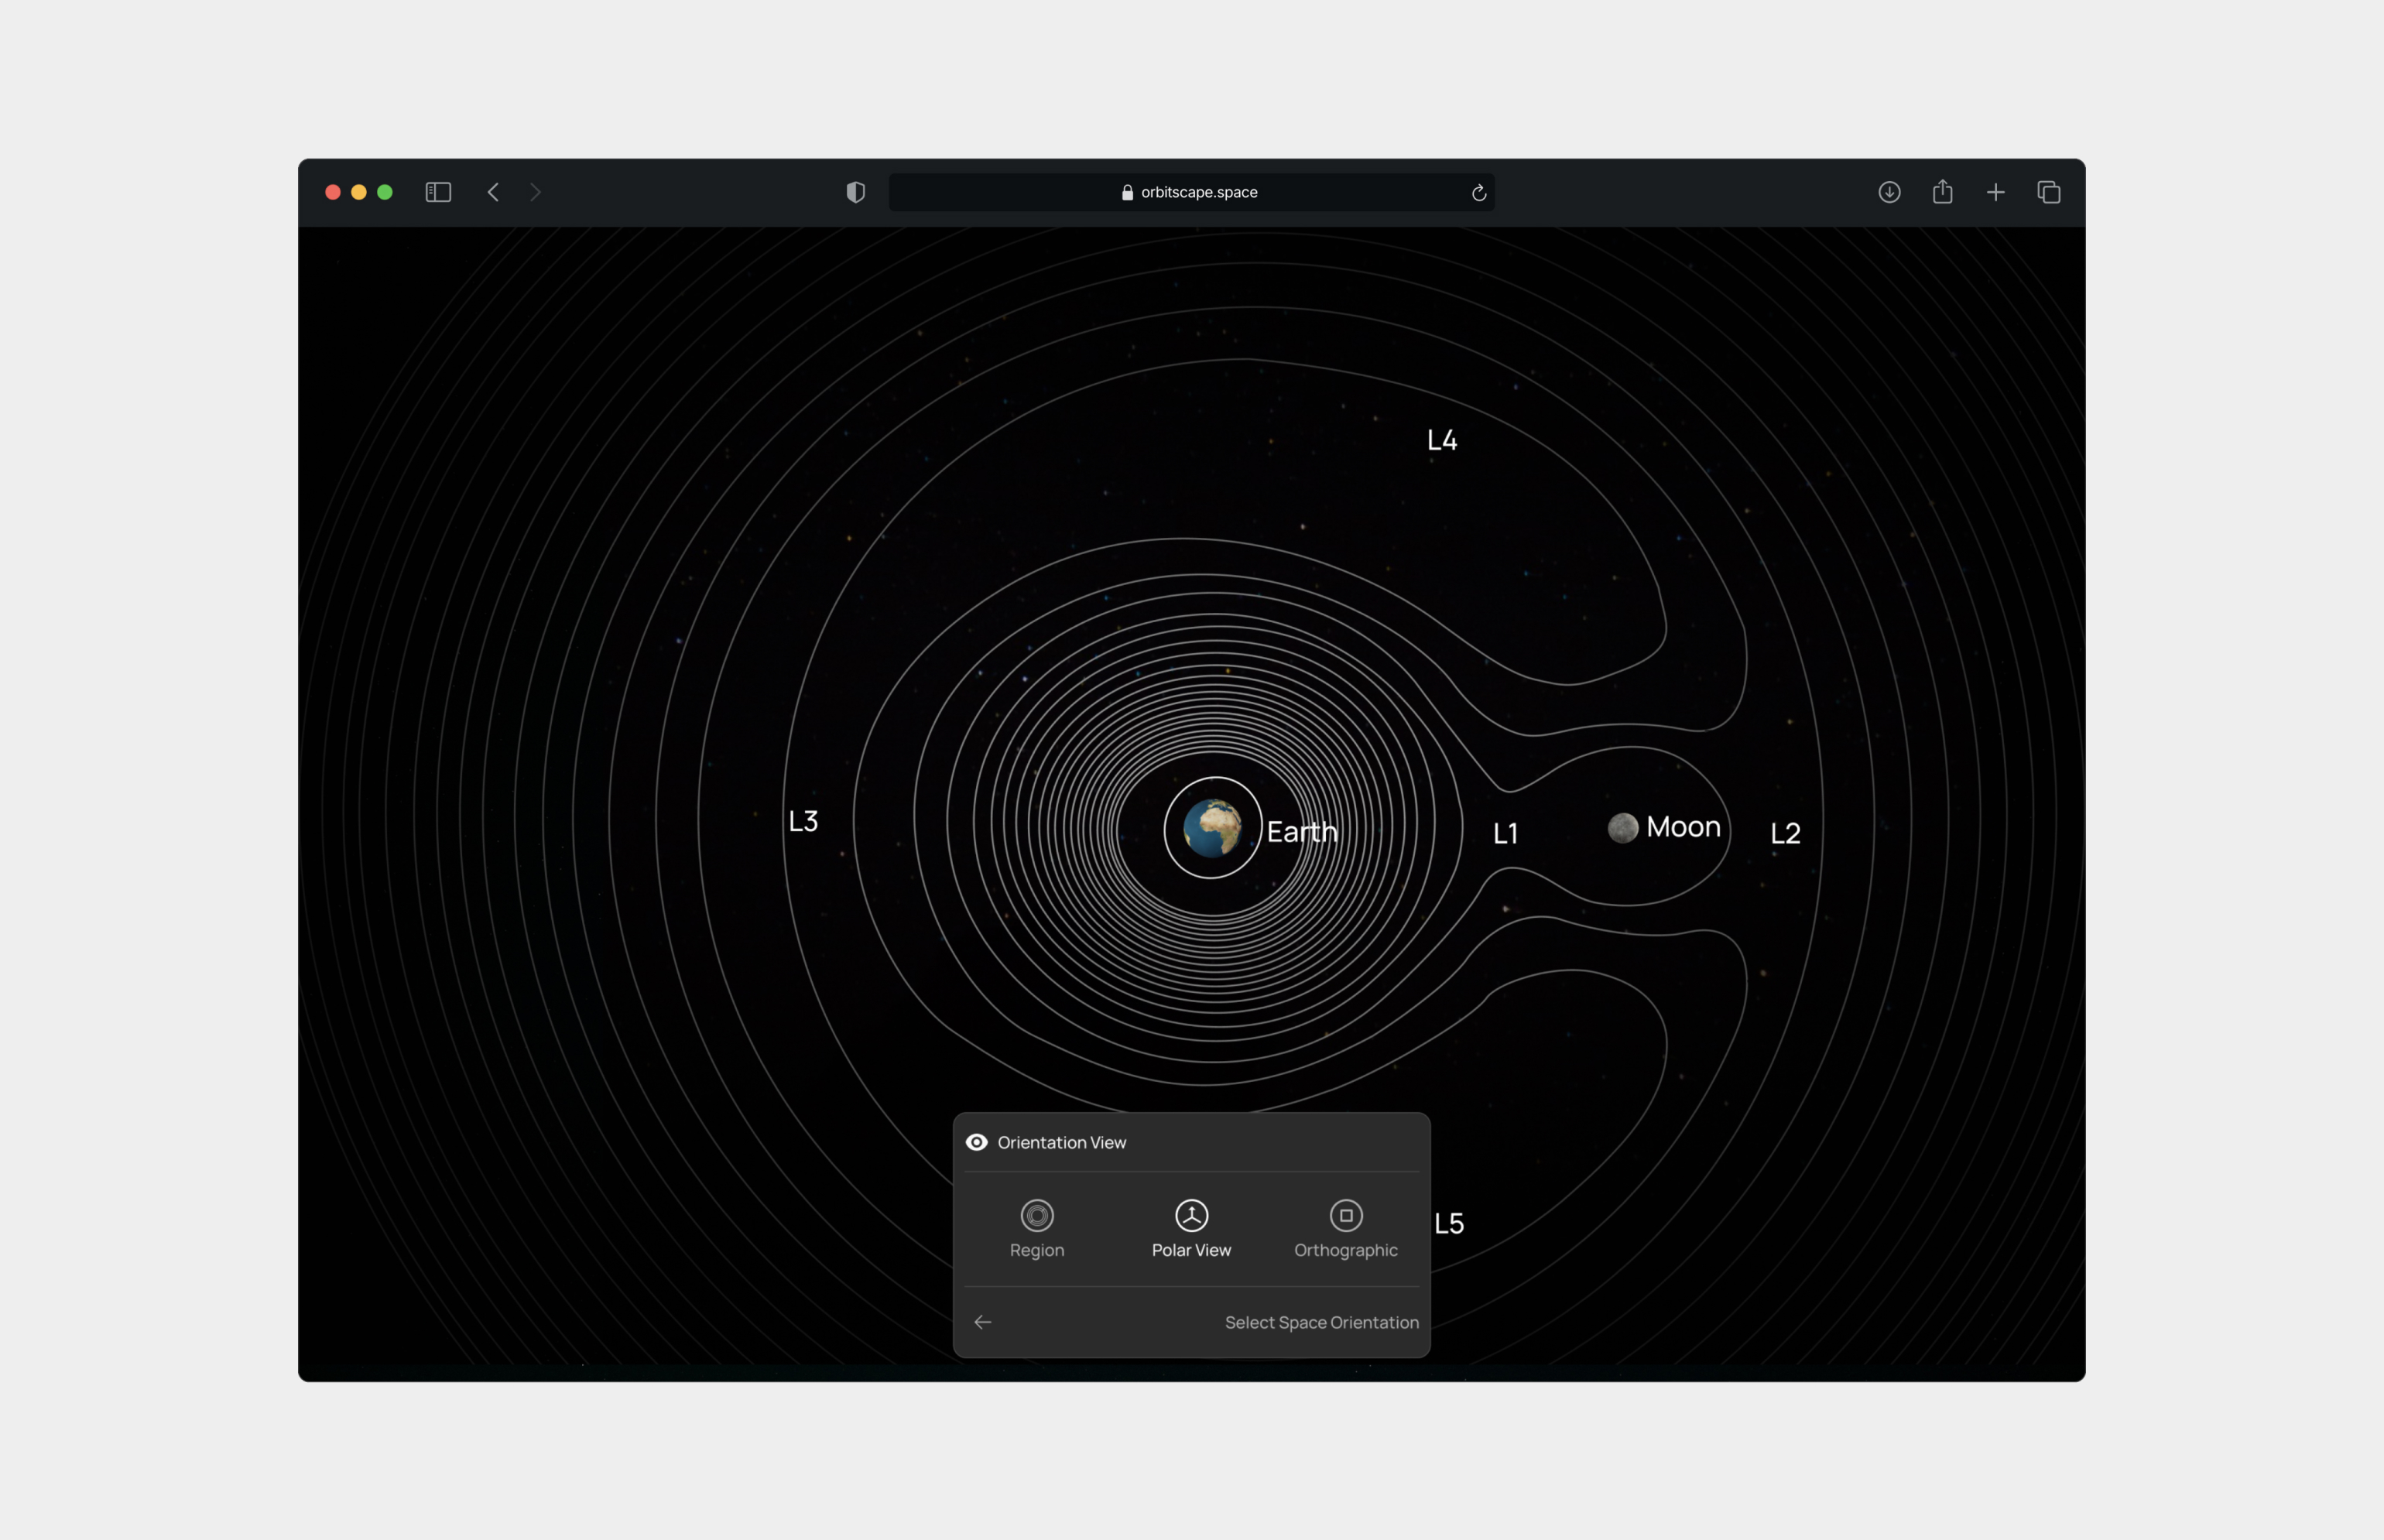The image size is (2384, 1540).
Task: Maximize the window with the green button
Action: 385,192
